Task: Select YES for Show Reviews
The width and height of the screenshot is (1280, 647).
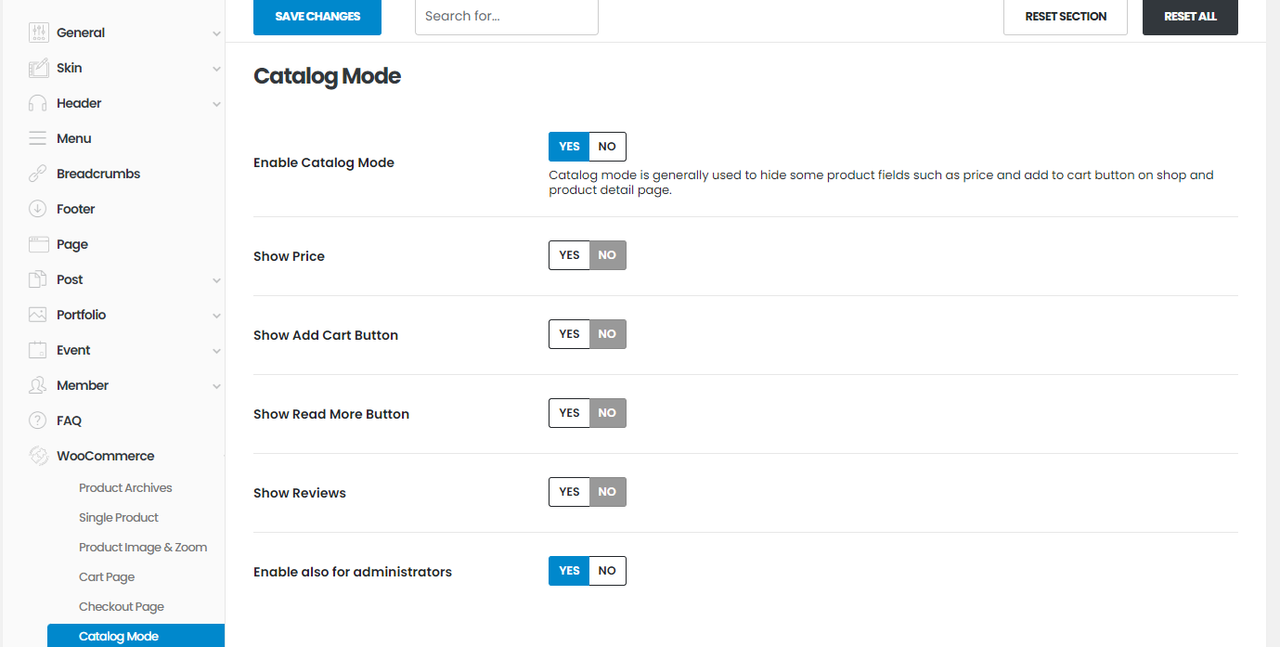Action: coord(569,492)
